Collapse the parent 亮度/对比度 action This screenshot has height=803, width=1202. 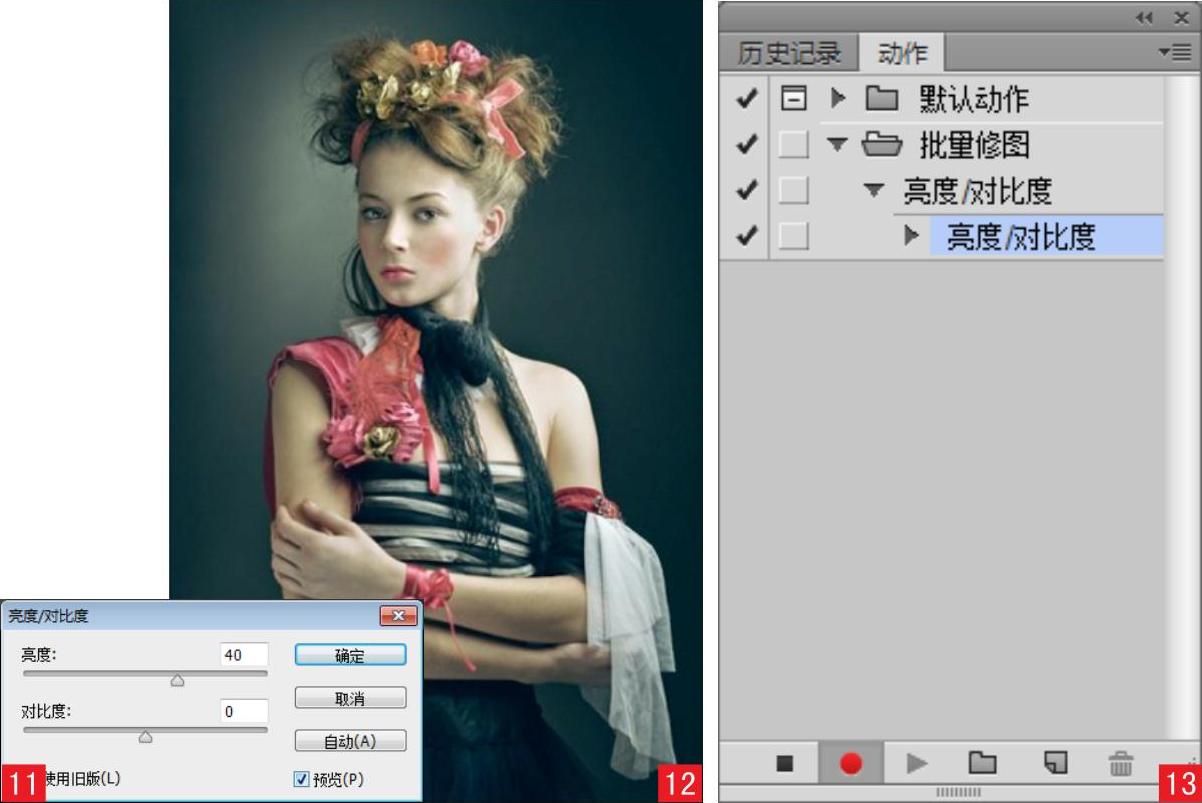875,190
